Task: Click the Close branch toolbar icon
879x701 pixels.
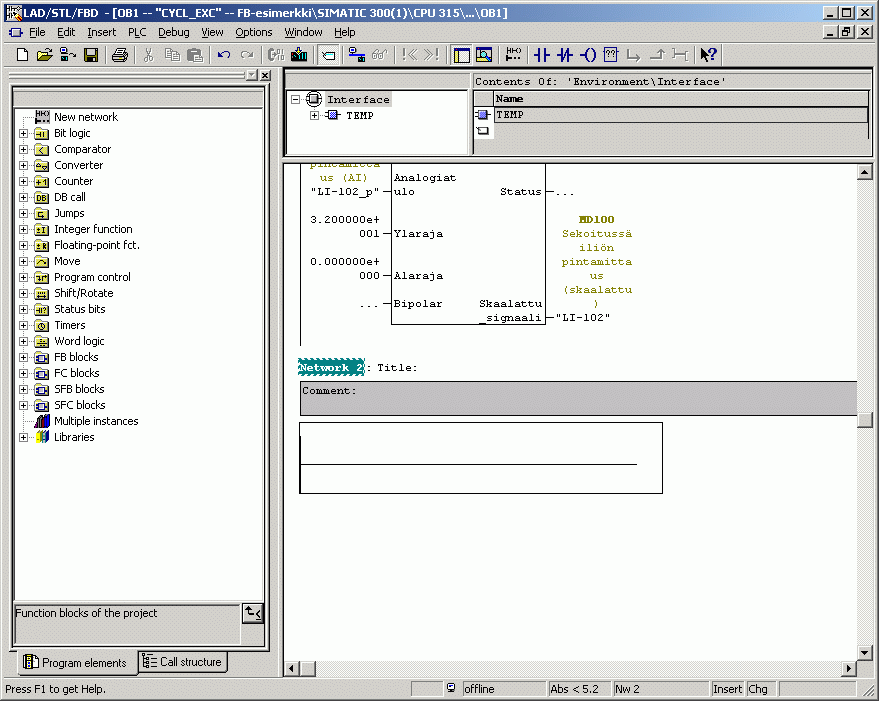Action: 656,55
